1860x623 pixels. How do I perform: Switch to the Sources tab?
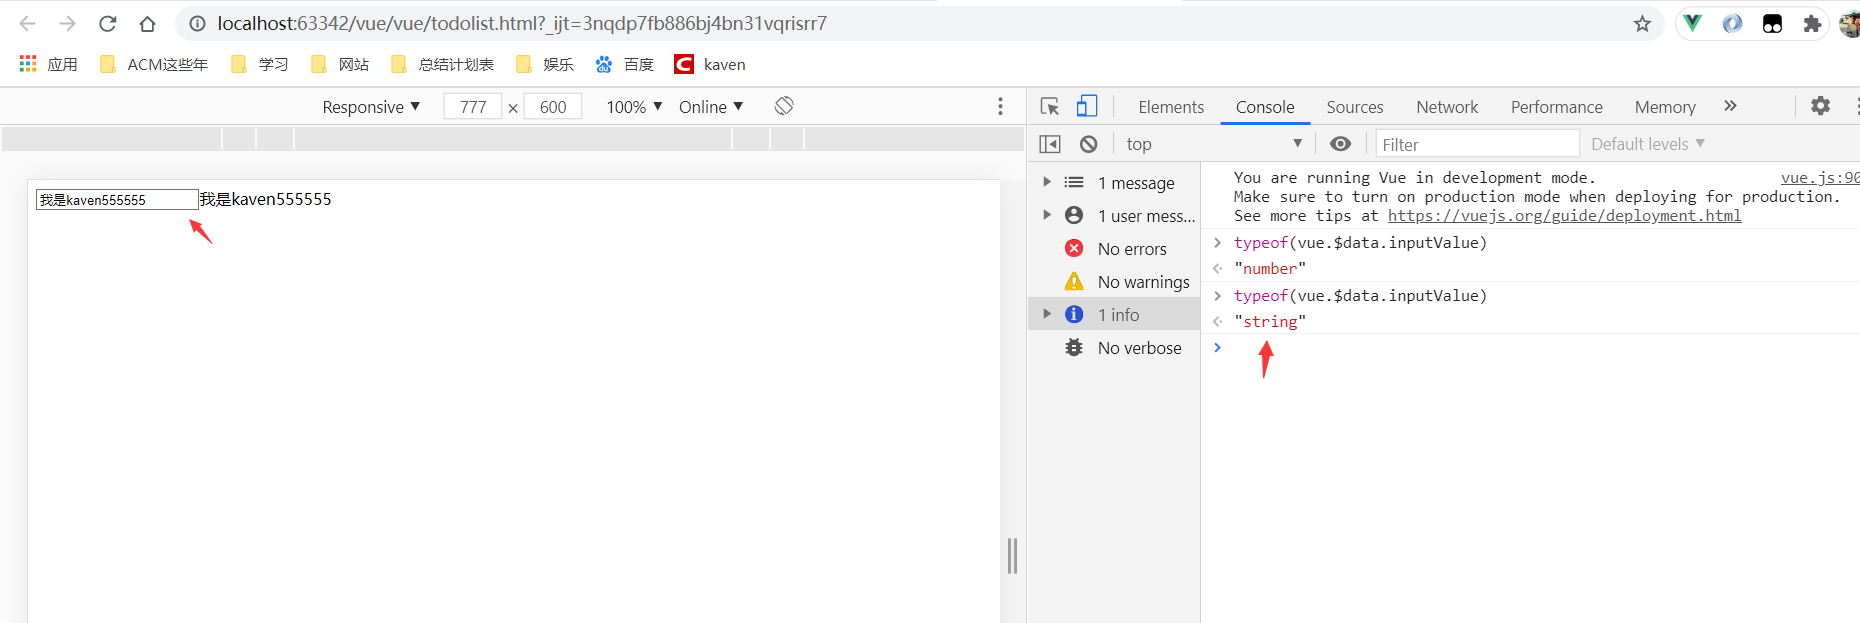click(x=1355, y=107)
